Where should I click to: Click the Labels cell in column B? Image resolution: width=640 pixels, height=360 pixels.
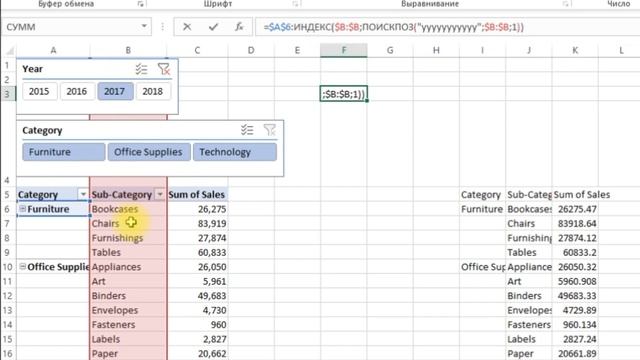tap(128, 339)
